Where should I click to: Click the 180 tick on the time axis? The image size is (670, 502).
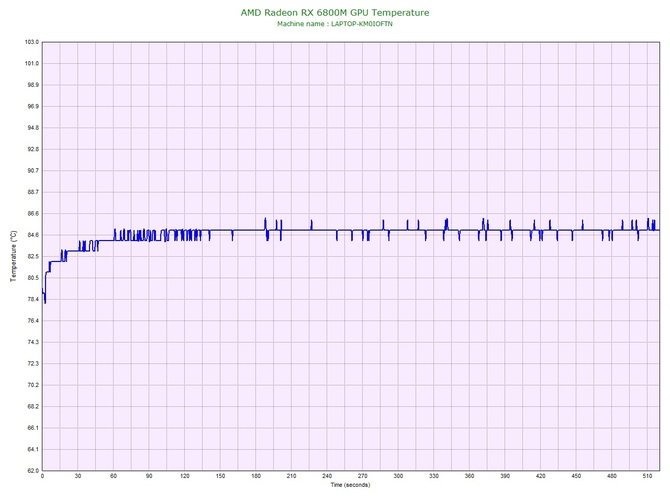coord(256,476)
